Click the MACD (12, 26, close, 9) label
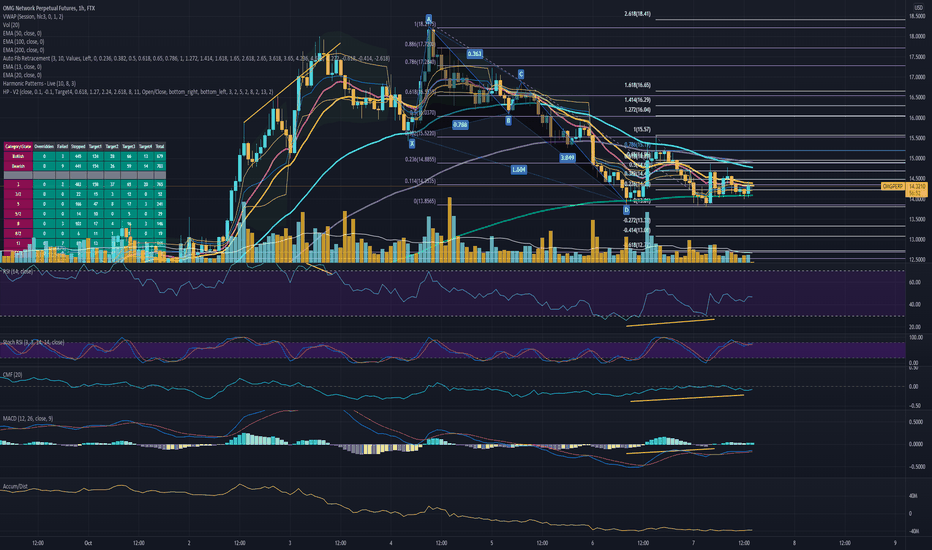The height and width of the screenshot is (550, 932). 27,419
